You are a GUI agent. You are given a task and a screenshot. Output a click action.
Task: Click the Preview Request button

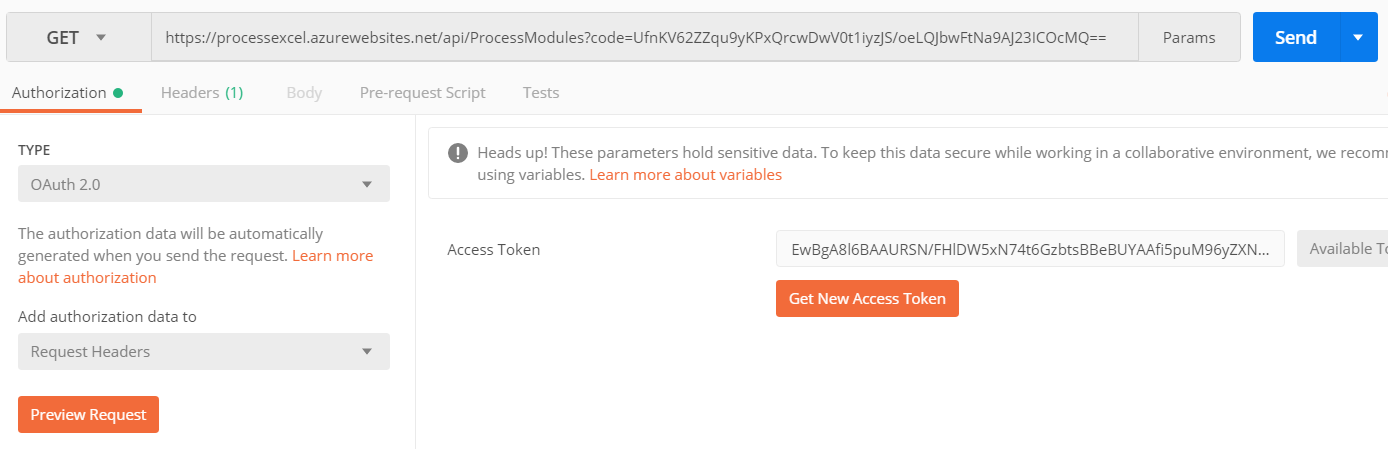coord(88,414)
